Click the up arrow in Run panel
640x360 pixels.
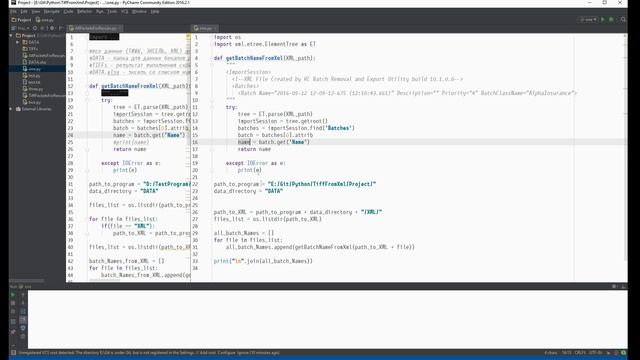[x=23, y=294]
